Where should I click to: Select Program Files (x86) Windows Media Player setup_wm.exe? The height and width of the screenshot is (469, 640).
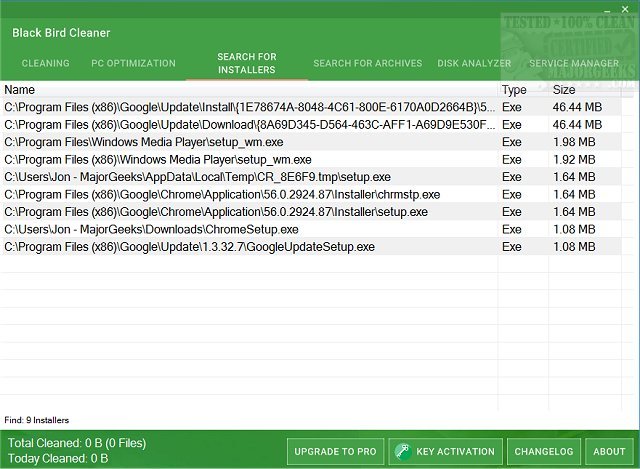(x=312, y=160)
